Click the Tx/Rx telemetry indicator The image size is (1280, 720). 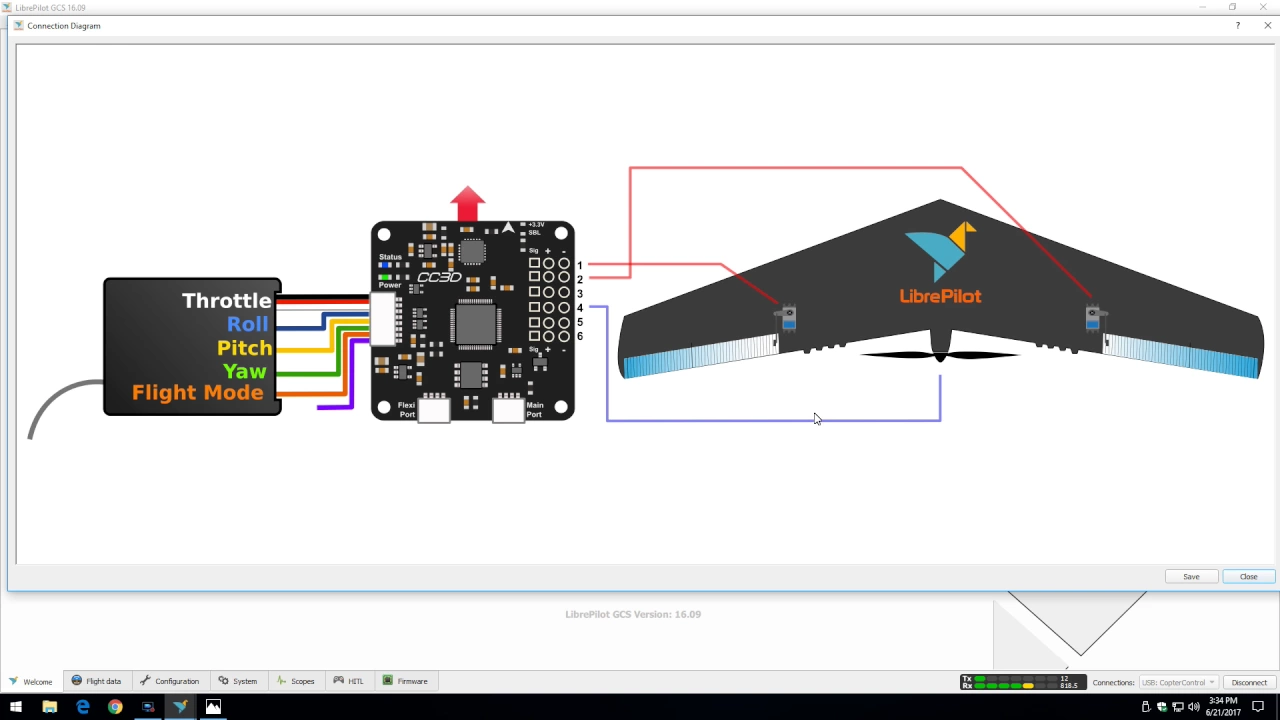[x=1021, y=682]
